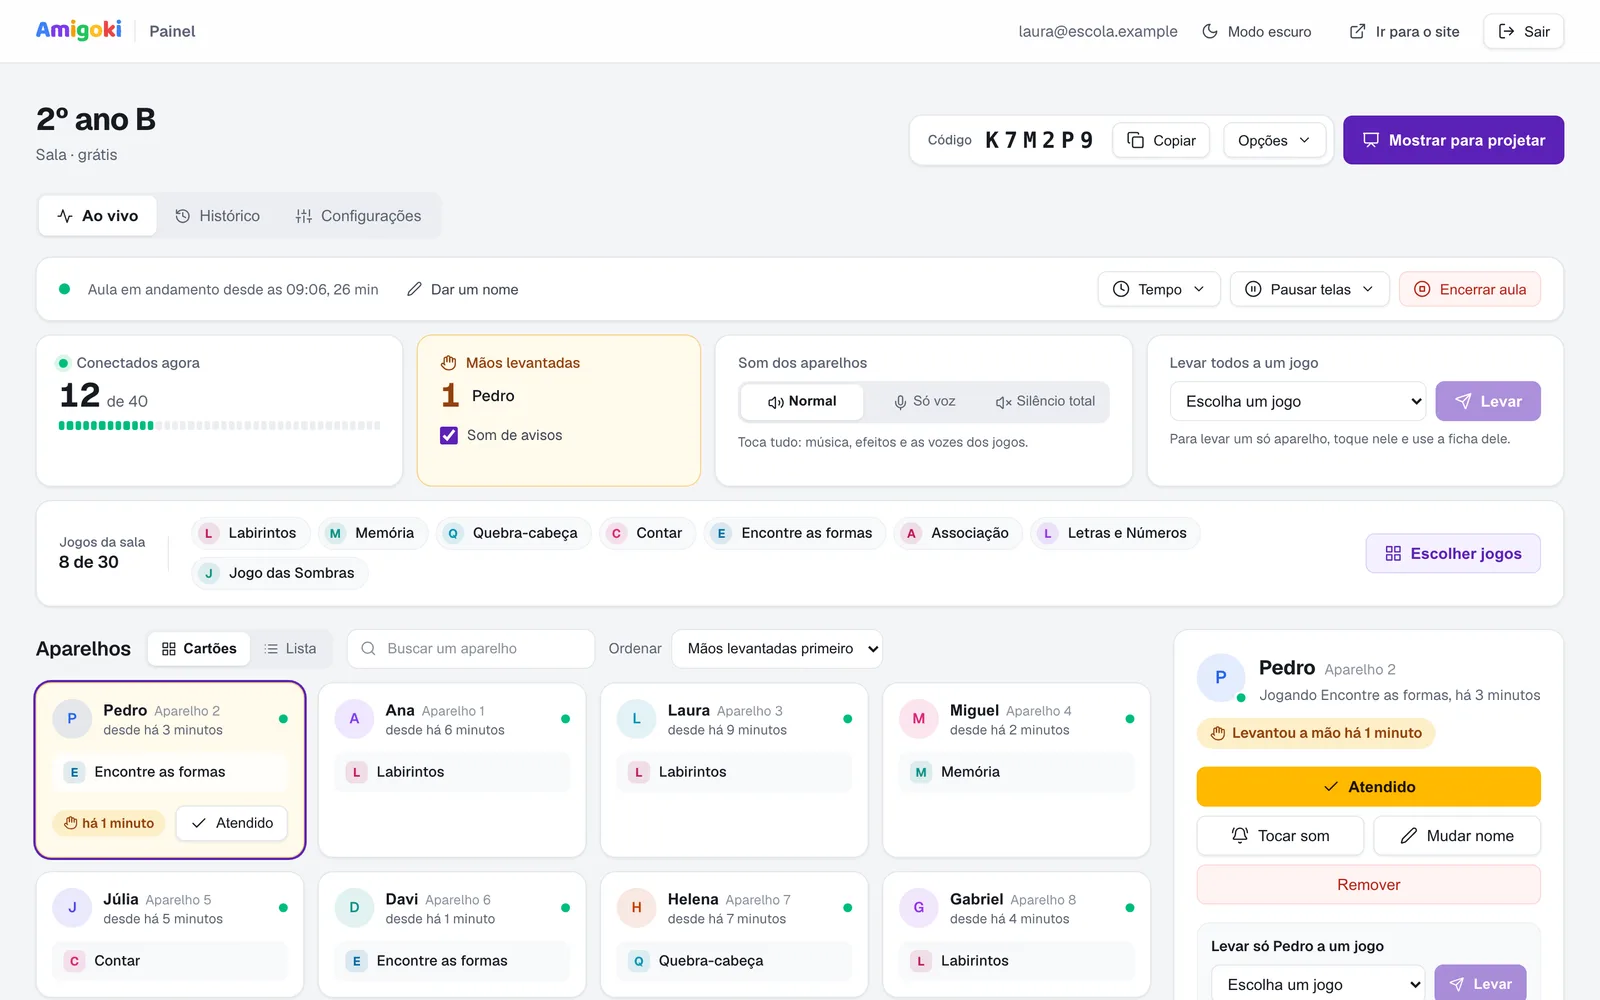Open the Pausar telas dropdown

pos(1309,289)
